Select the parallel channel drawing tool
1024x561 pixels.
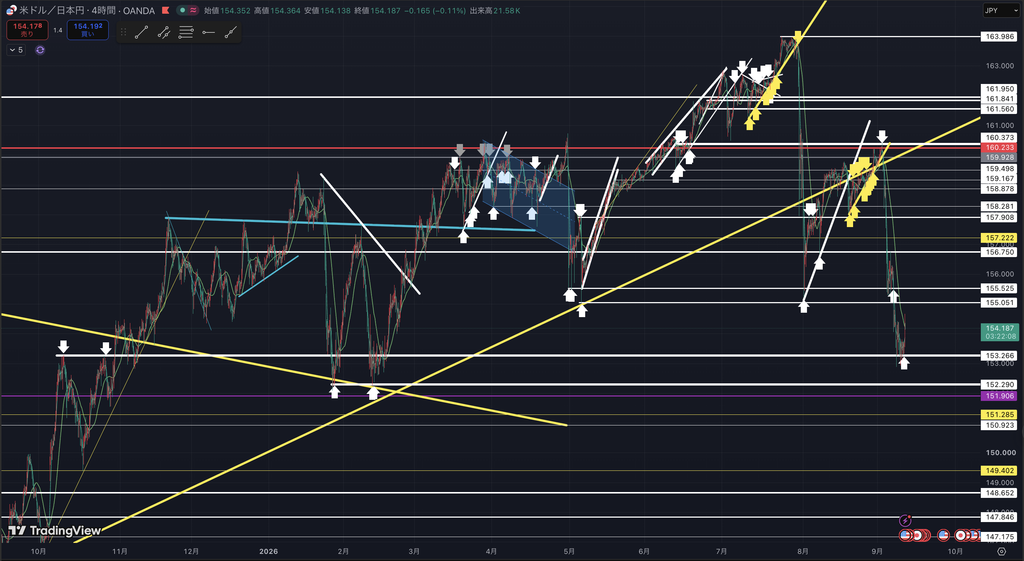point(164,31)
